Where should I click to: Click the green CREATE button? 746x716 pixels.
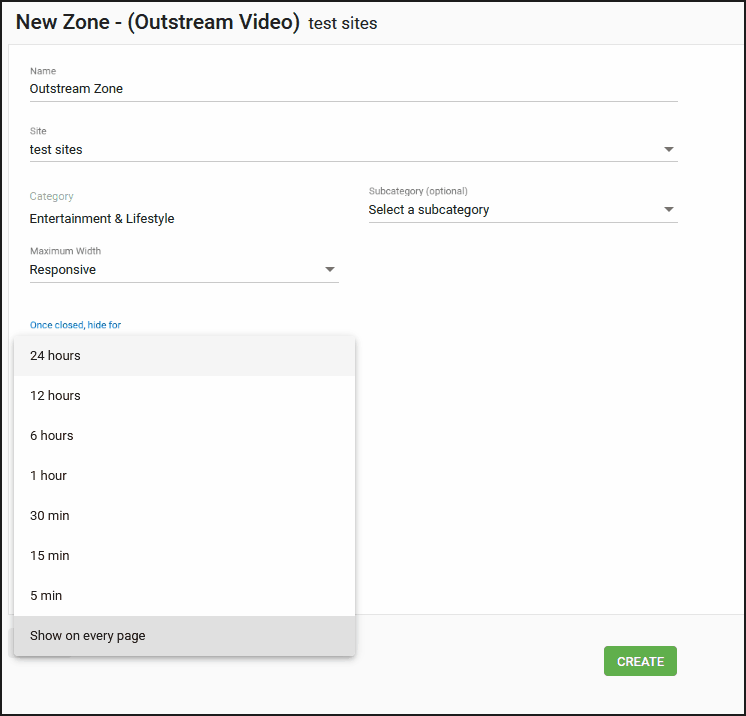pyautogui.click(x=640, y=661)
